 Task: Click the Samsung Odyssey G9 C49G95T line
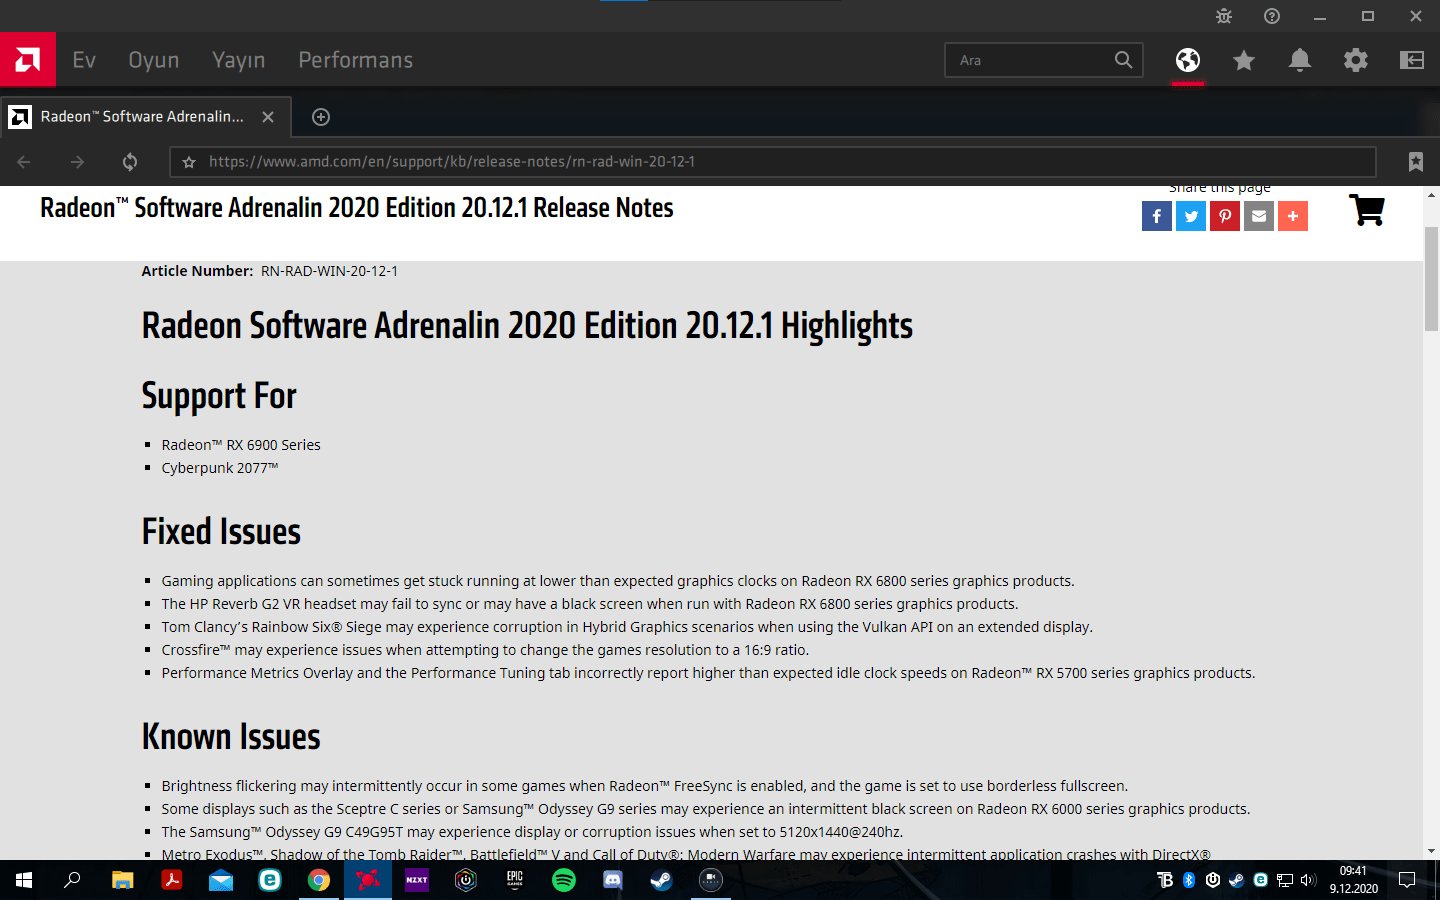coord(532,832)
